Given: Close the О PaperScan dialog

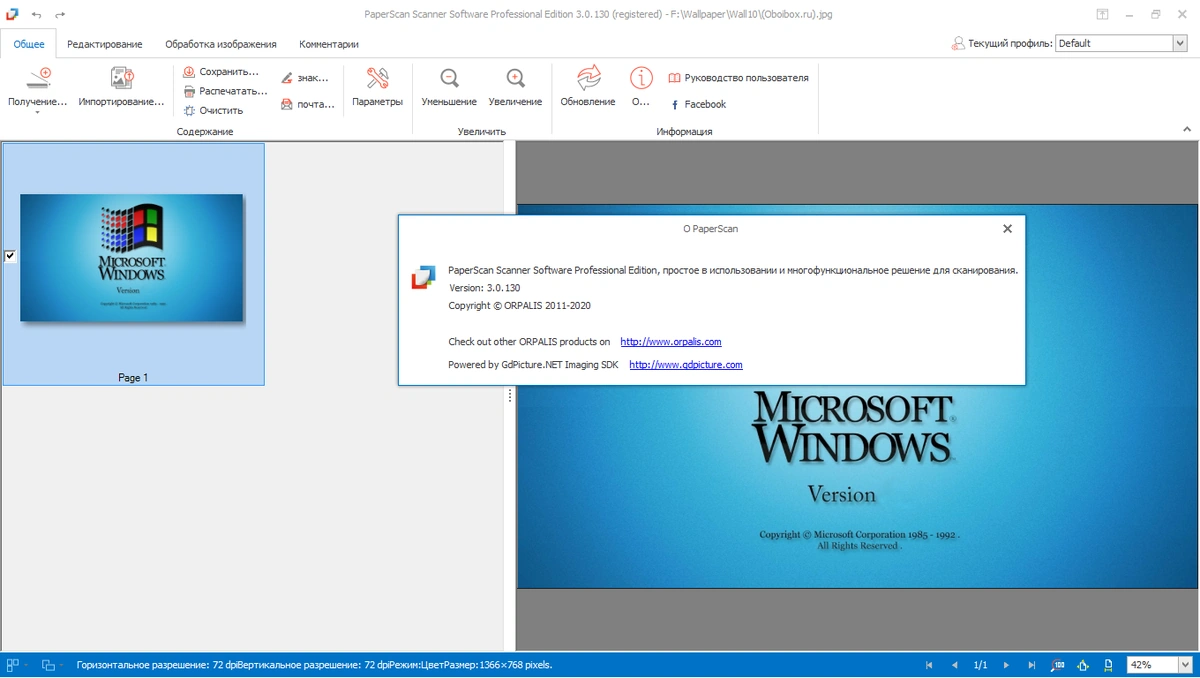Looking at the screenshot, I should click(x=1007, y=229).
